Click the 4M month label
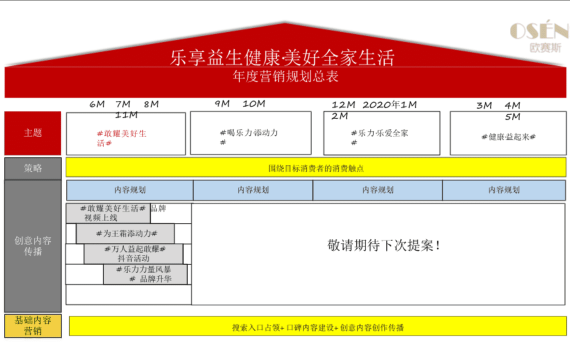This screenshot has height=360, width=570. tap(513, 105)
